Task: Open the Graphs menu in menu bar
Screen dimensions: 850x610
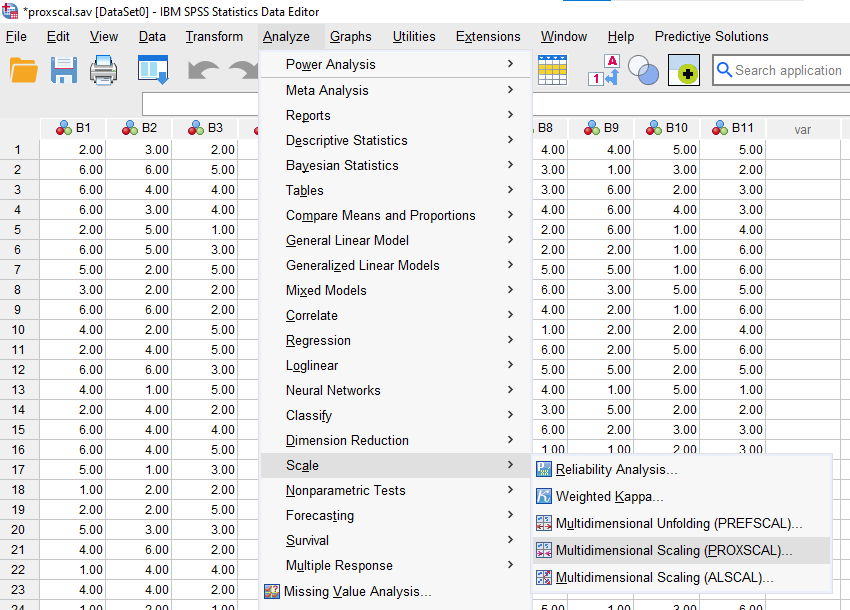Action: [350, 36]
